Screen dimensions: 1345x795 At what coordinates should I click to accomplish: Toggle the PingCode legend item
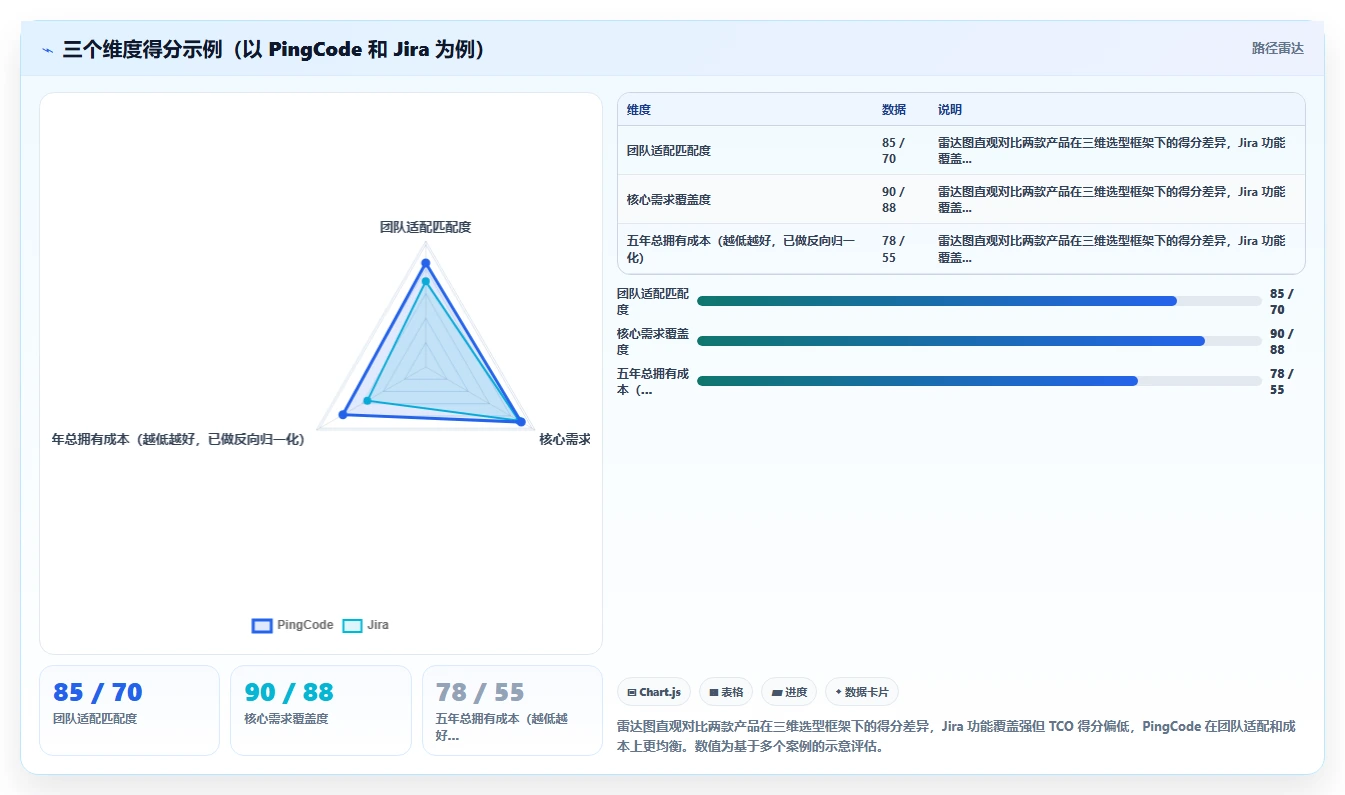click(x=292, y=625)
